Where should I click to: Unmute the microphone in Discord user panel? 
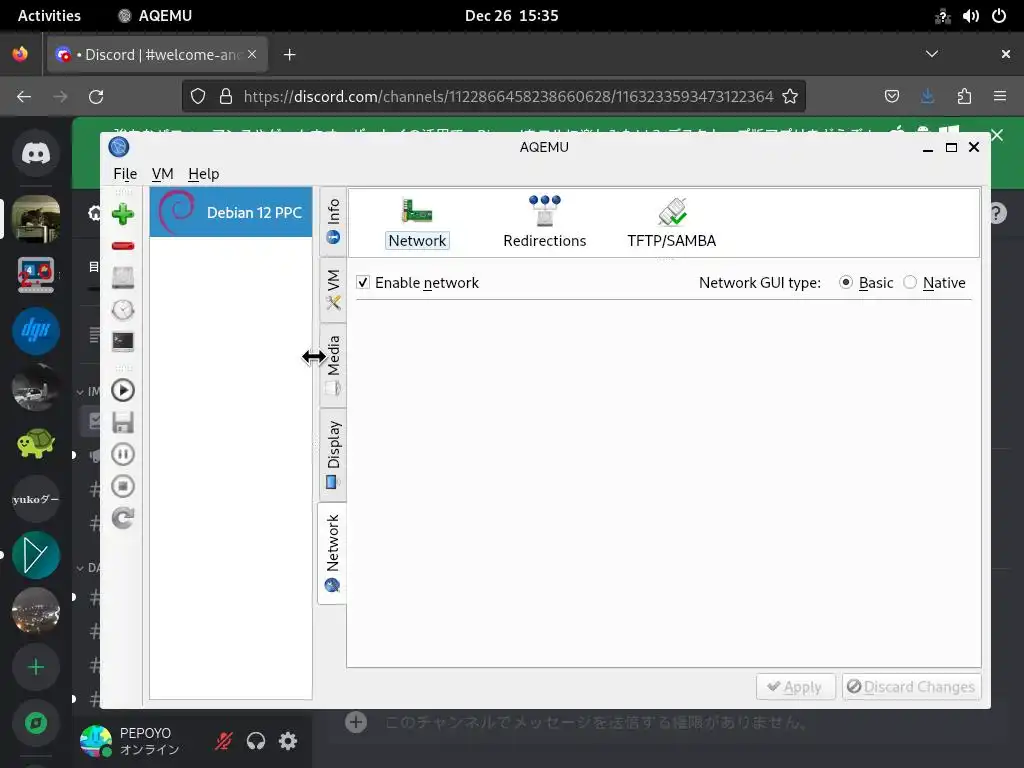[x=223, y=741]
